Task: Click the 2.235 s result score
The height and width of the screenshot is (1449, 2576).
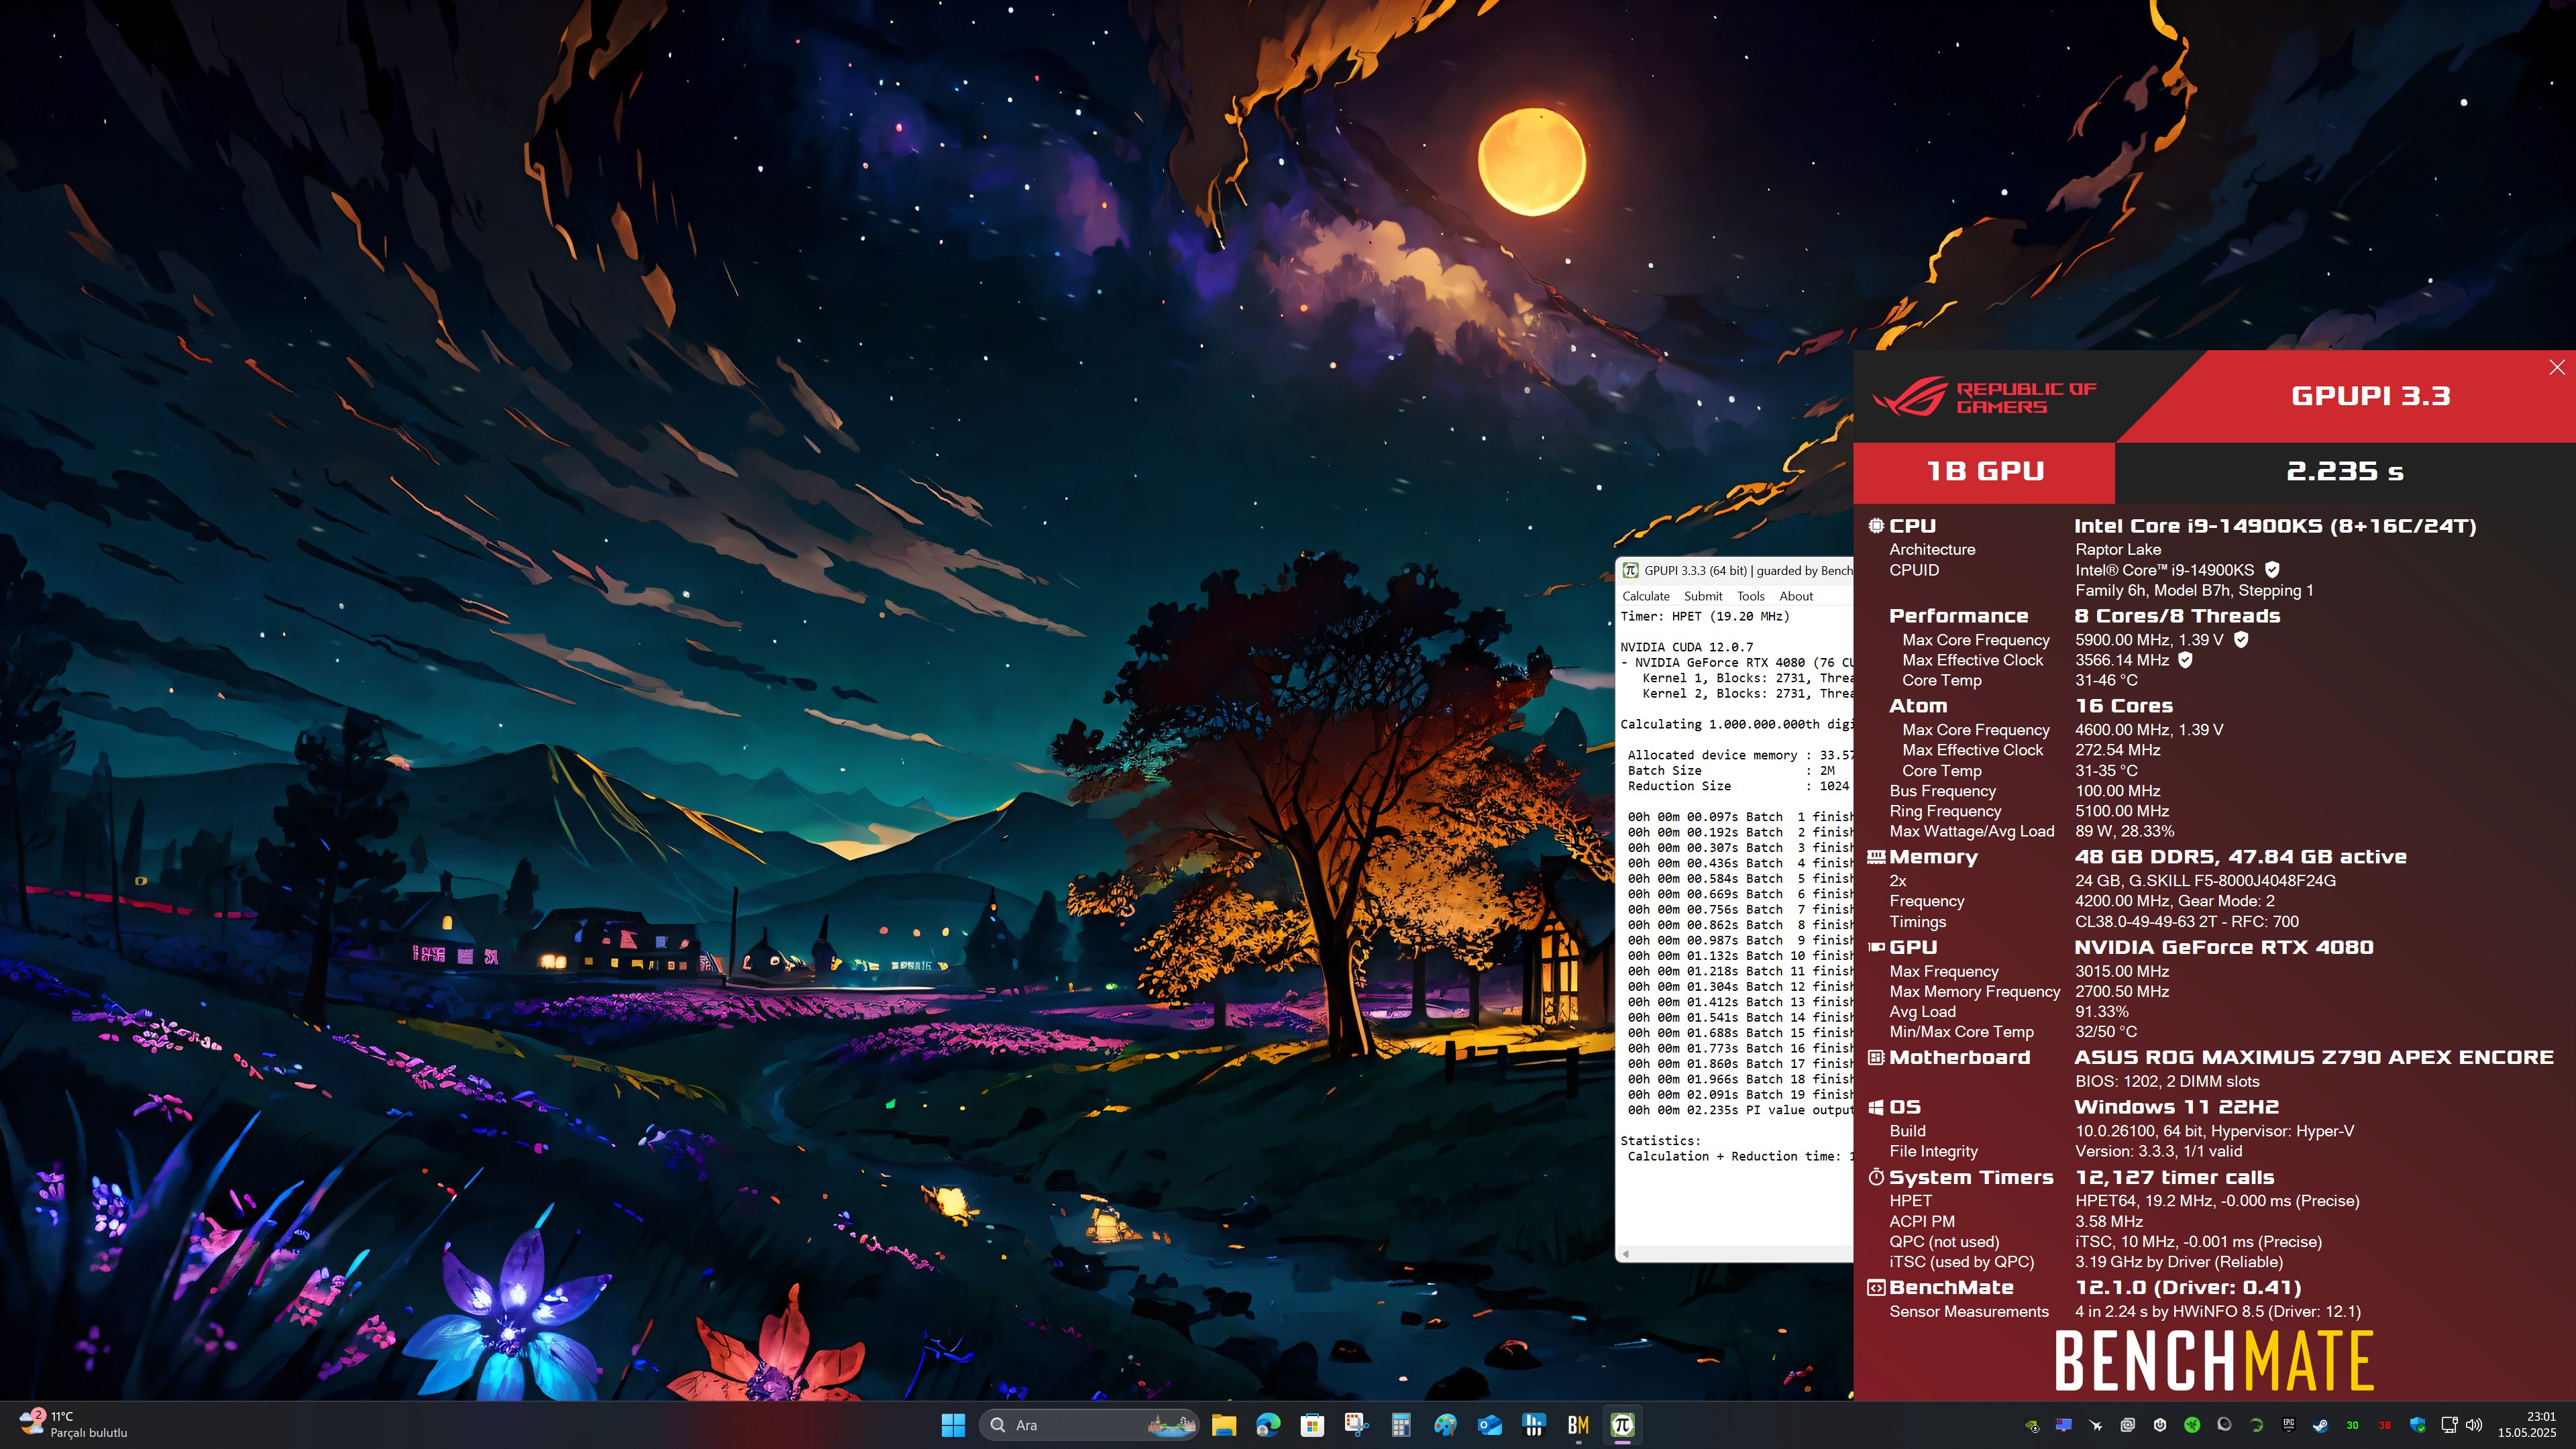Action: click(2345, 471)
